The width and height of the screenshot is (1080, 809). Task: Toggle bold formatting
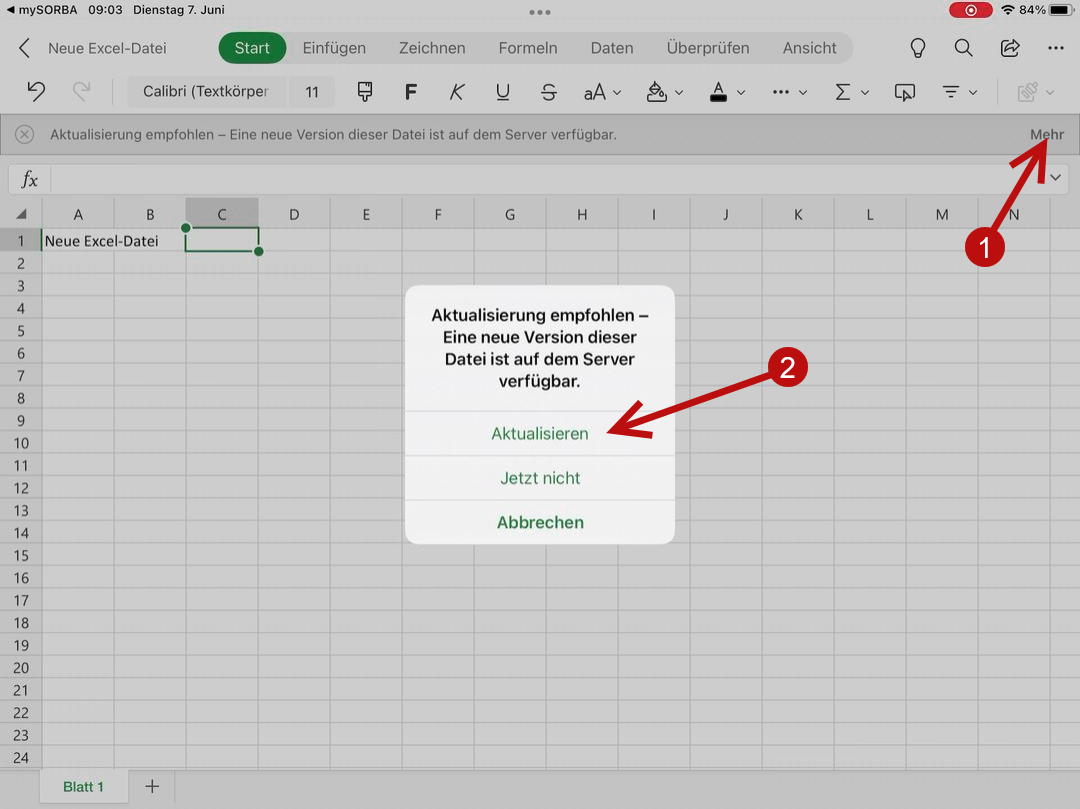coord(410,92)
